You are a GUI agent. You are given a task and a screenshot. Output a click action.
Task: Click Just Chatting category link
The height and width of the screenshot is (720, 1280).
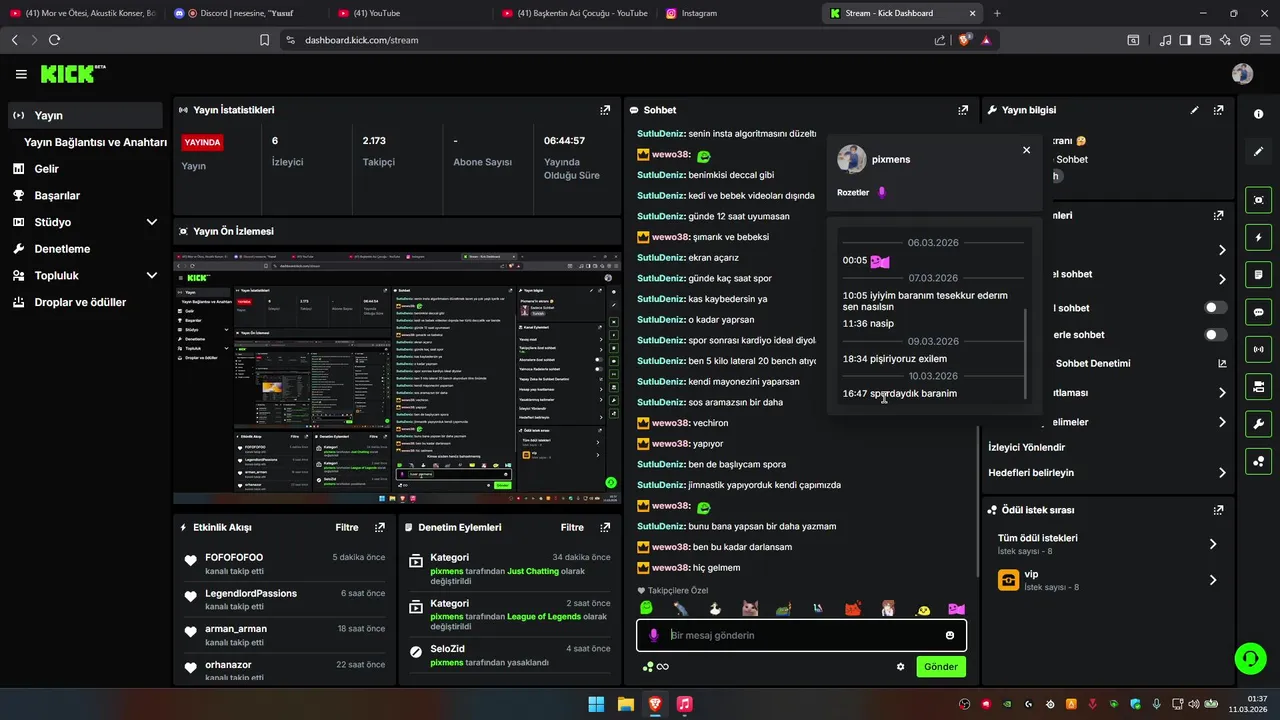532,571
